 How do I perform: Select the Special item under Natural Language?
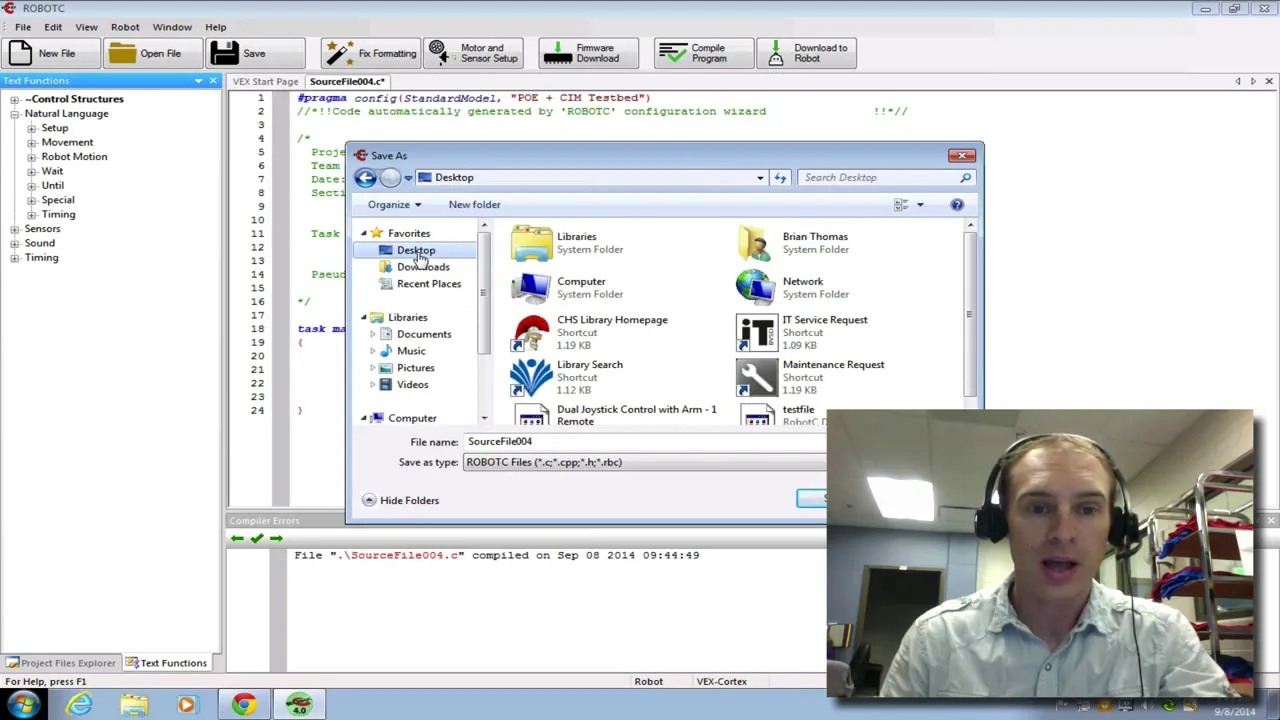point(58,200)
